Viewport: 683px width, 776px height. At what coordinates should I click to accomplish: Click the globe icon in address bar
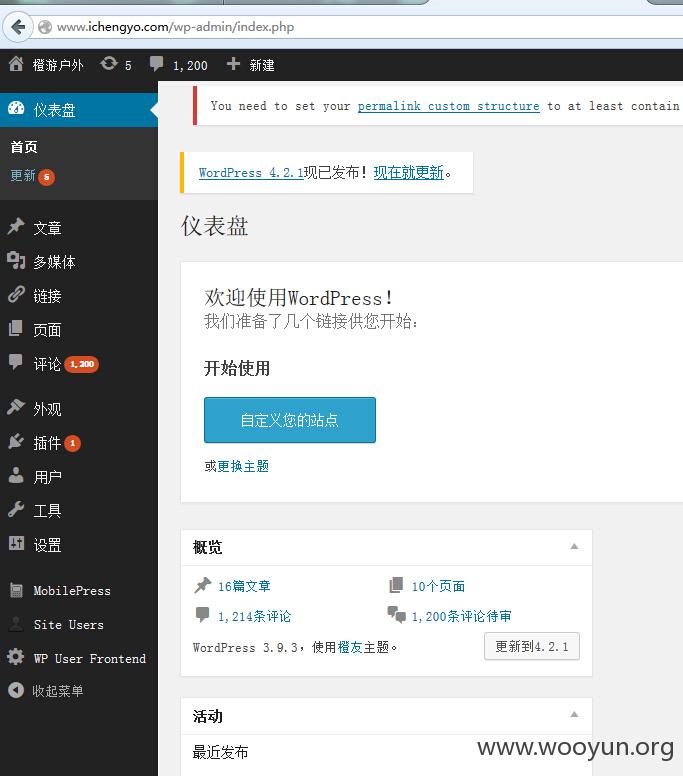45,27
